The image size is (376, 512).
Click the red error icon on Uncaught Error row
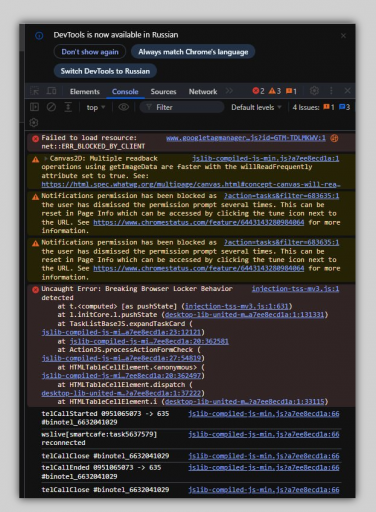[x=35, y=289]
